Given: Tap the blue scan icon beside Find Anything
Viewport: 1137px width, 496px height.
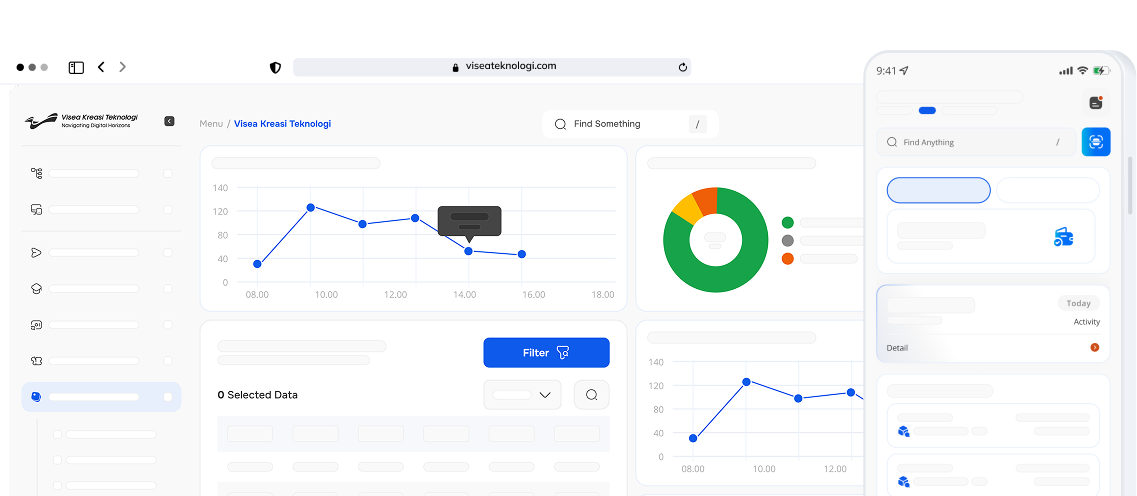Looking at the screenshot, I should tap(1096, 142).
